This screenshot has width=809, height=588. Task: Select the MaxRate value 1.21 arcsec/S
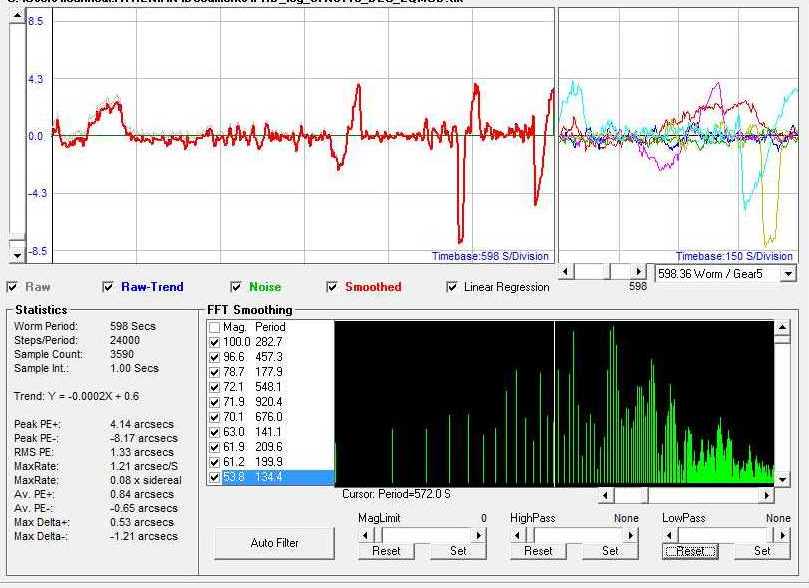144,466
